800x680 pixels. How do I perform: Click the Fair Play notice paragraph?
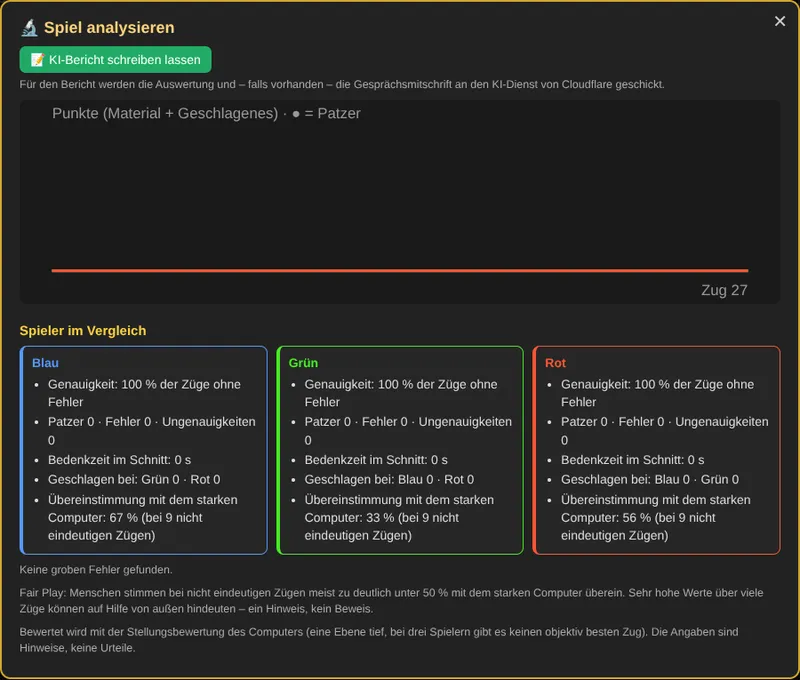[x=391, y=600]
